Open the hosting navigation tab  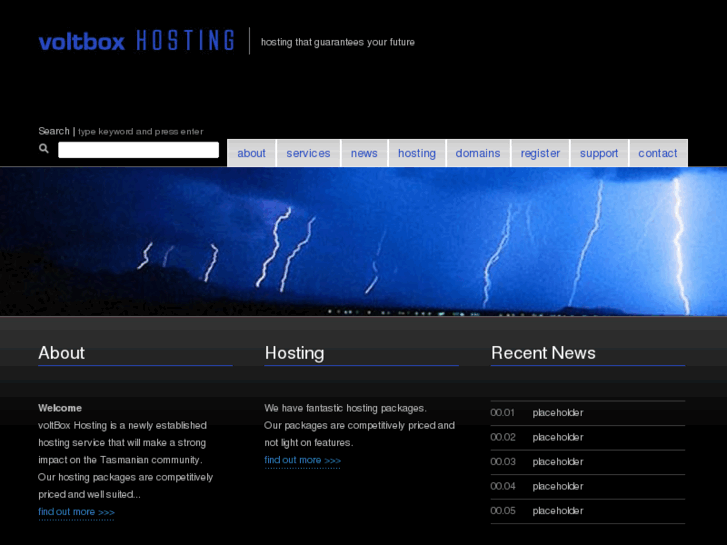[417, 153]
